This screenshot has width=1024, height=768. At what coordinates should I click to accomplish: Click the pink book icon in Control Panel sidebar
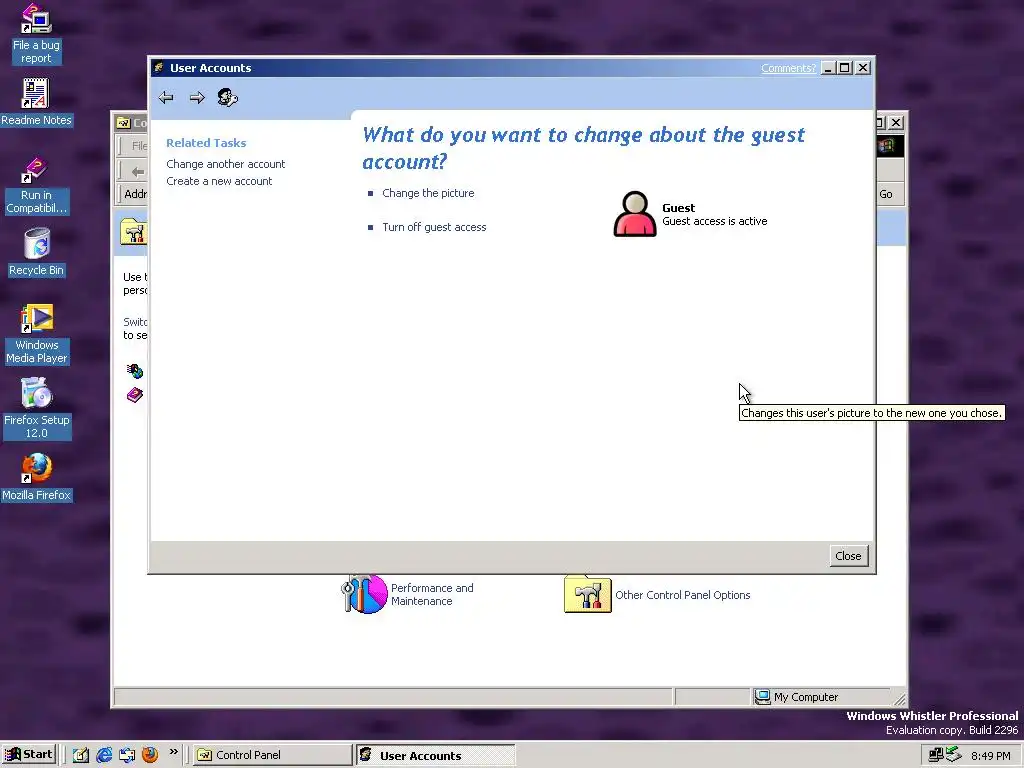(x=135, y=394)
